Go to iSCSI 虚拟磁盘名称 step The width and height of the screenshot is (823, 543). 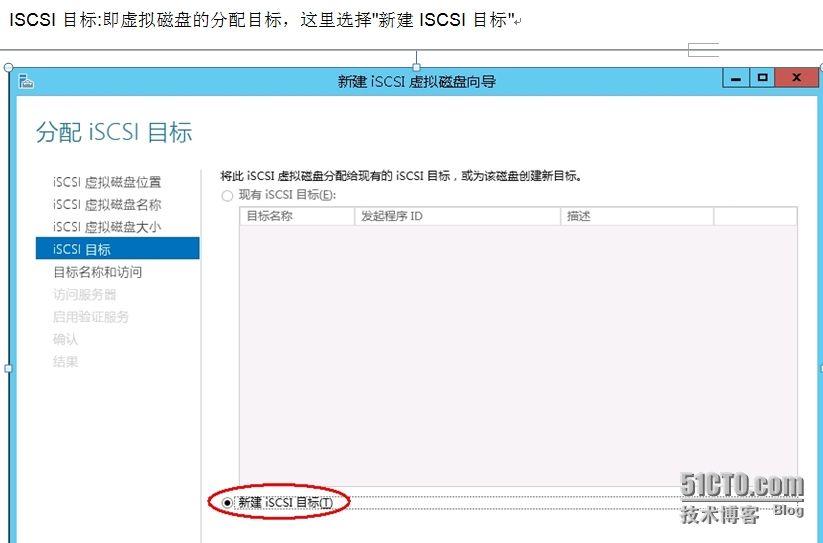[107, 204]
